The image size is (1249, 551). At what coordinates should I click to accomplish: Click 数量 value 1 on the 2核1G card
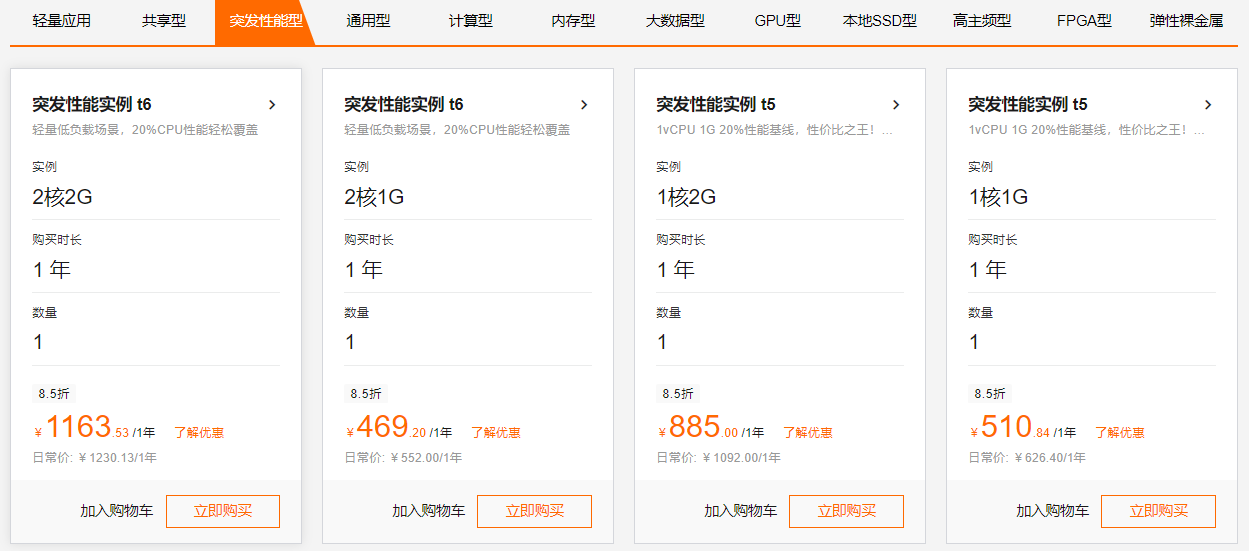[x=350, y=342]
